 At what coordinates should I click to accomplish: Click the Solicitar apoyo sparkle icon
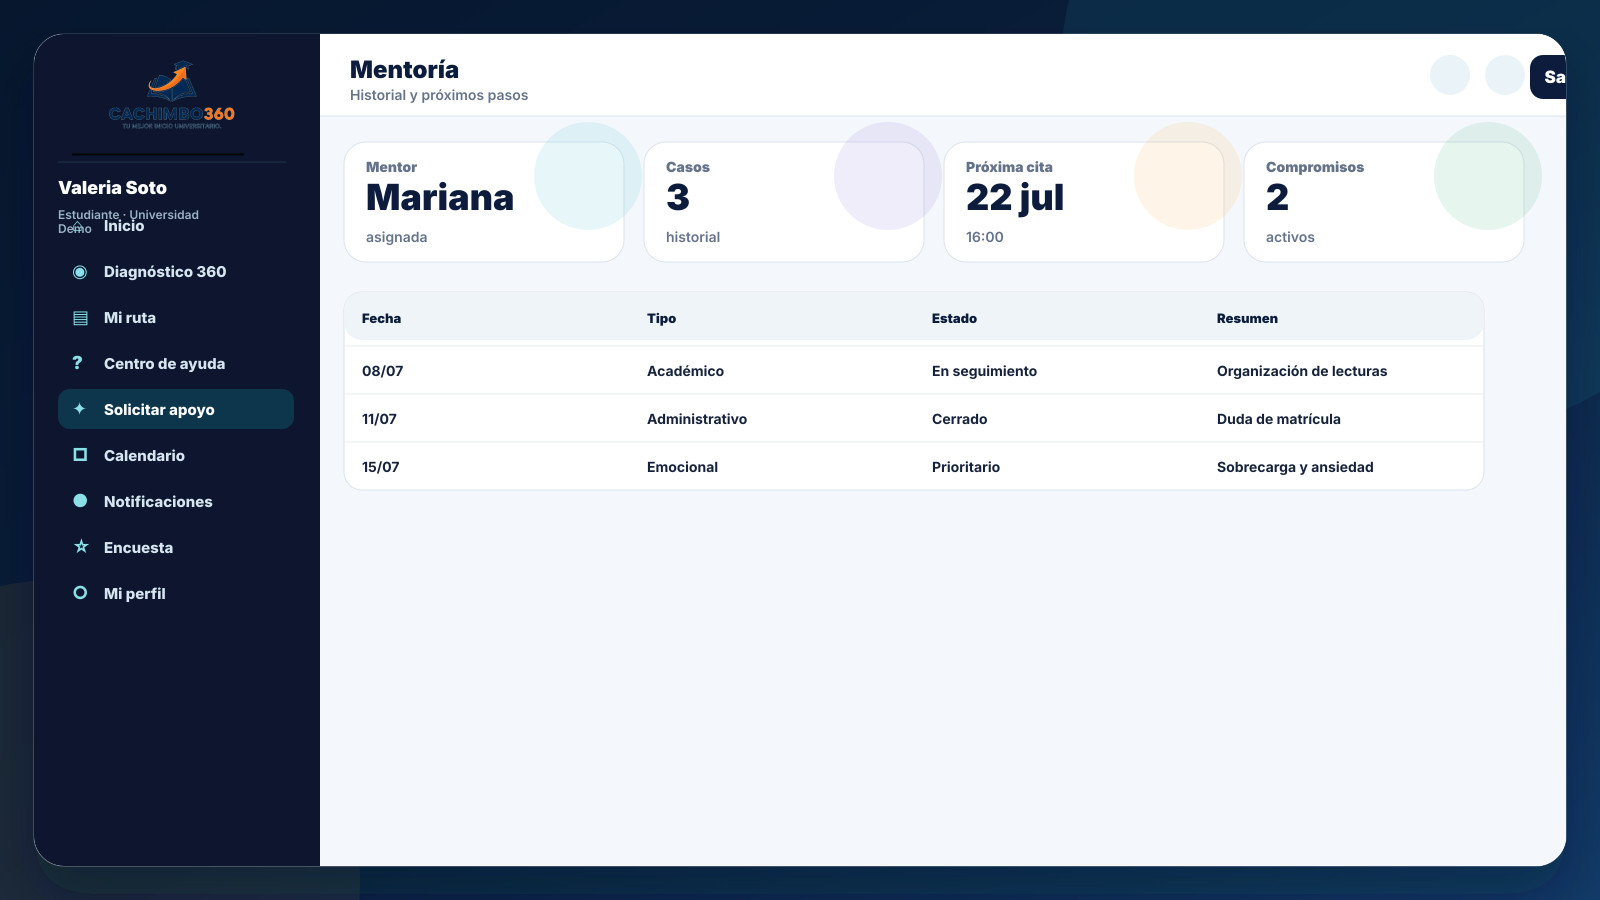point(80,409)
